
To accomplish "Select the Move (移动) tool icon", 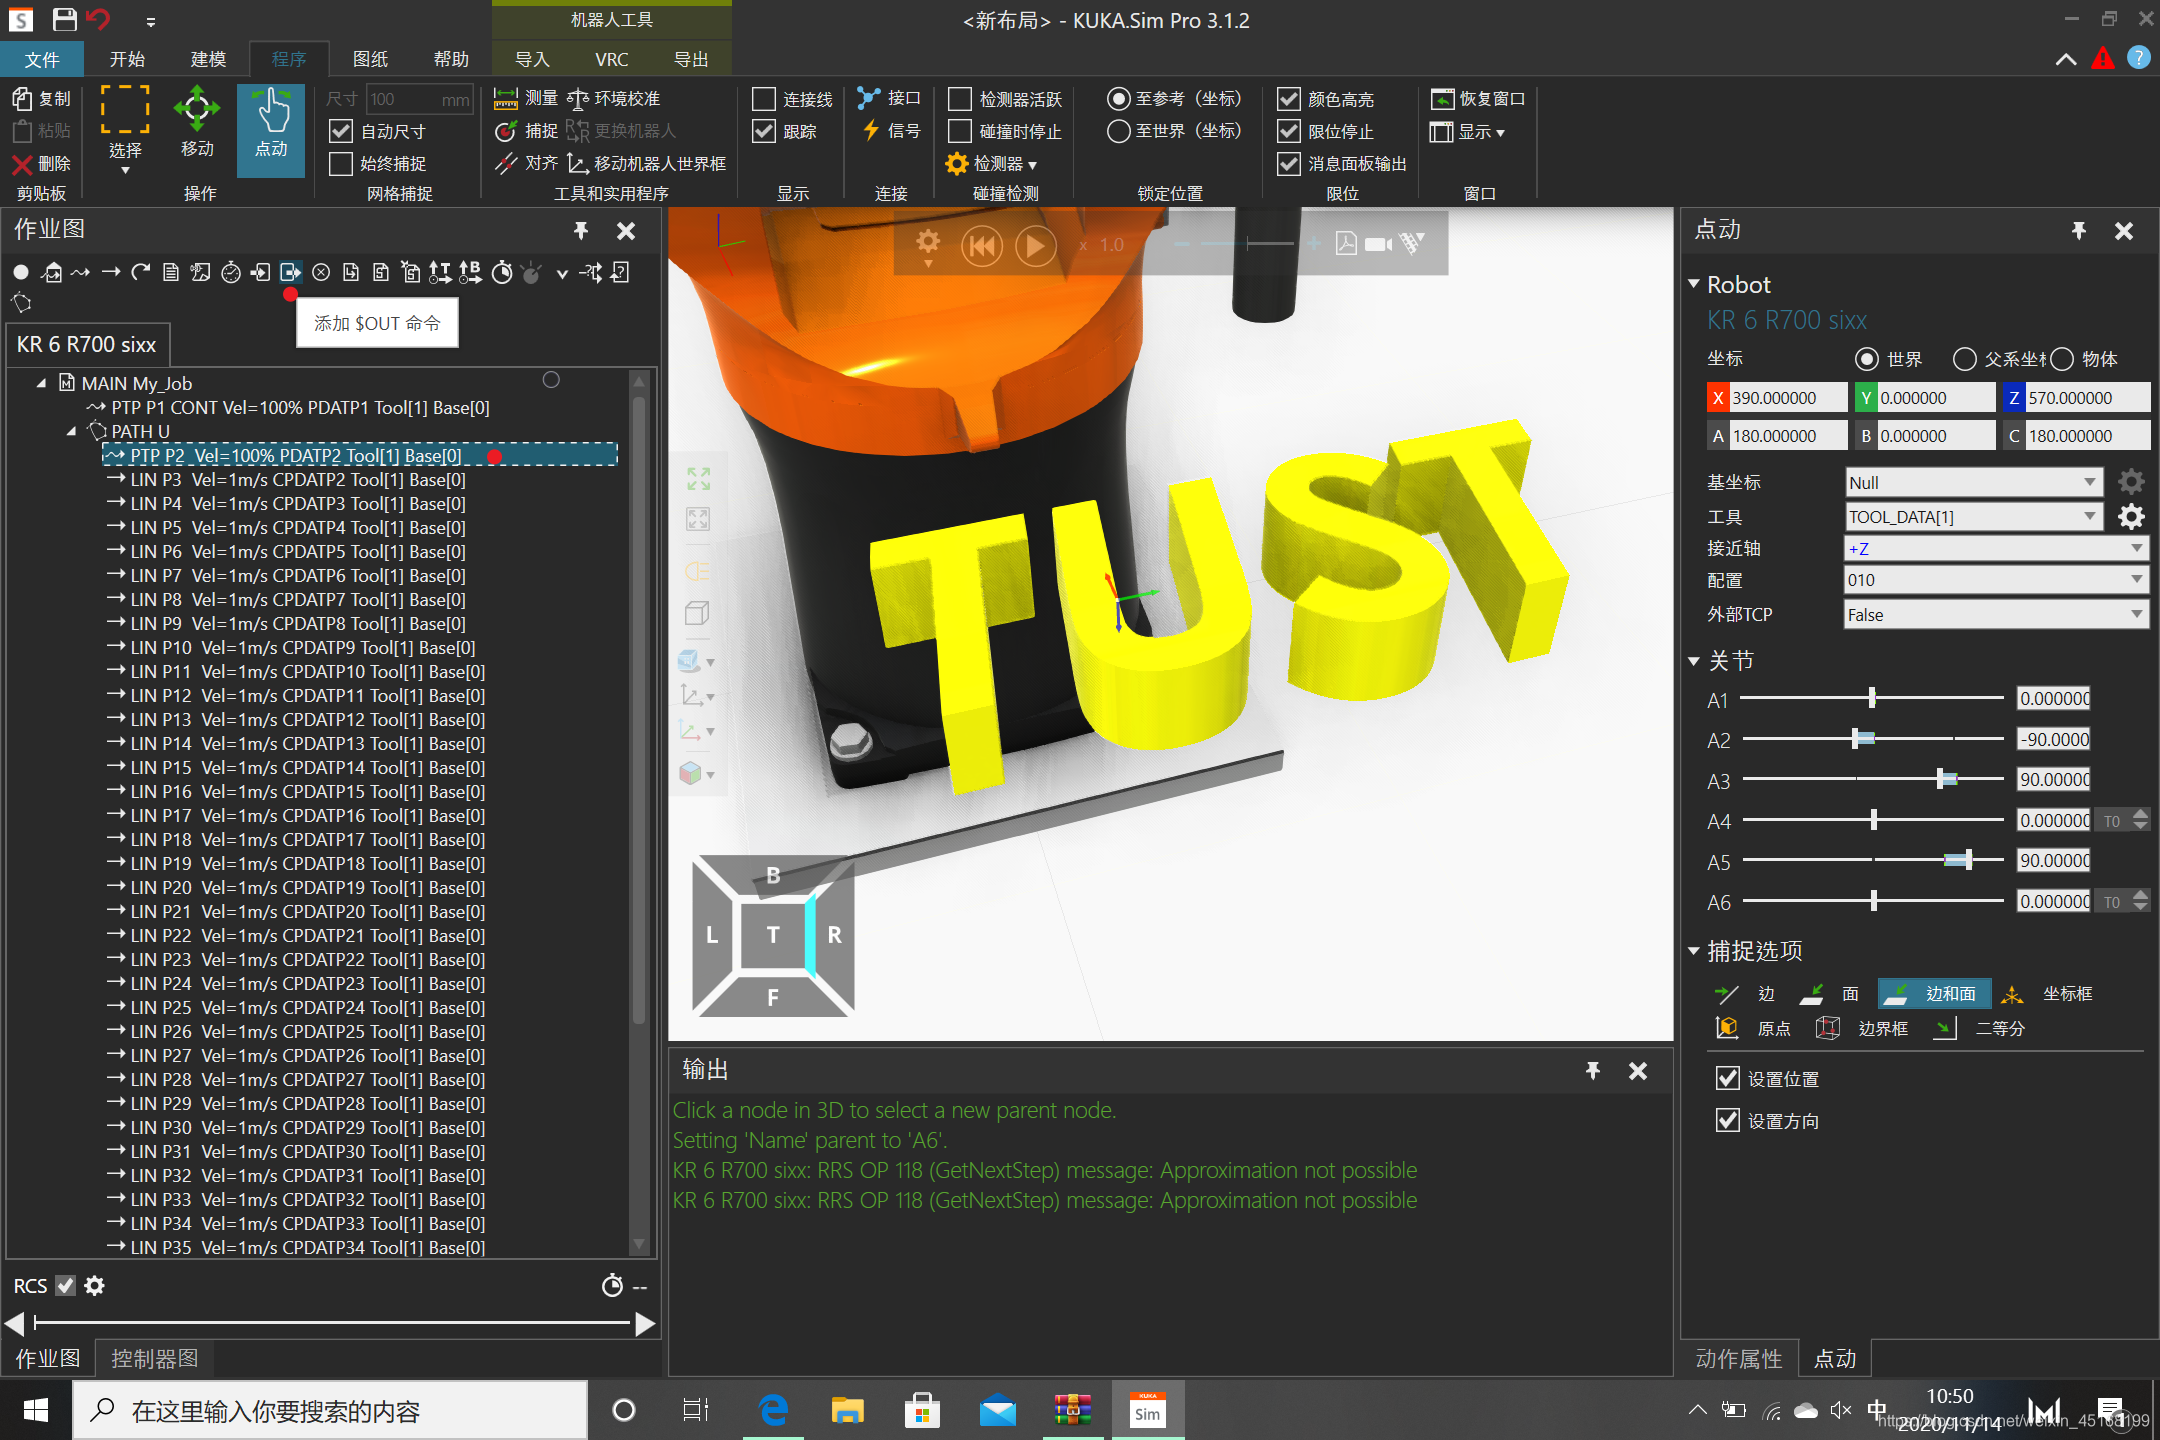I will point(196,110).
